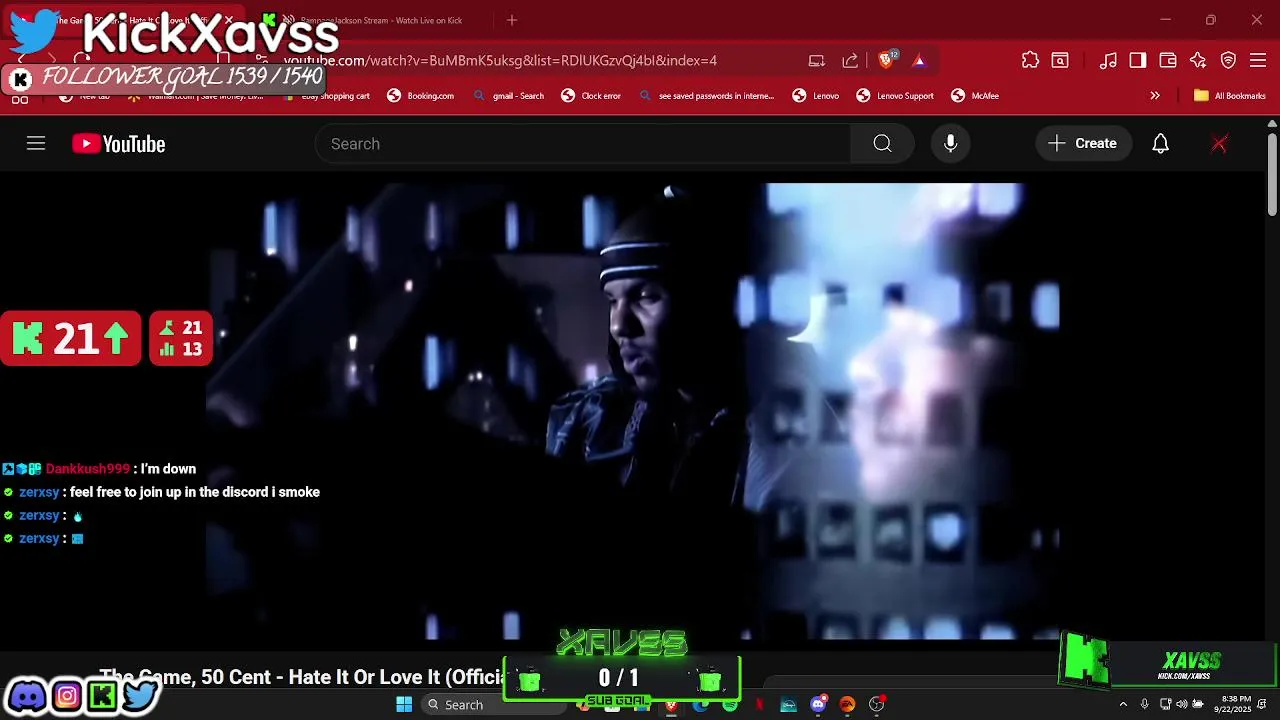Show hidden system tray icons
This screenshot has width=1280, height=720.
coord(1123,705)
